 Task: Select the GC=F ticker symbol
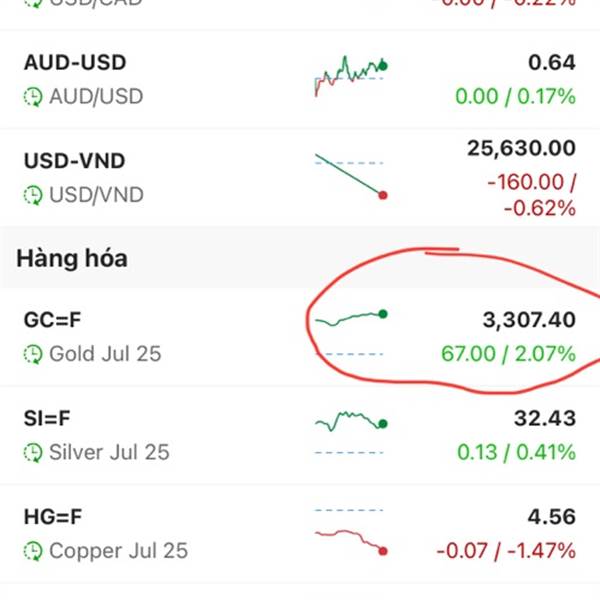tap(52, 320)
